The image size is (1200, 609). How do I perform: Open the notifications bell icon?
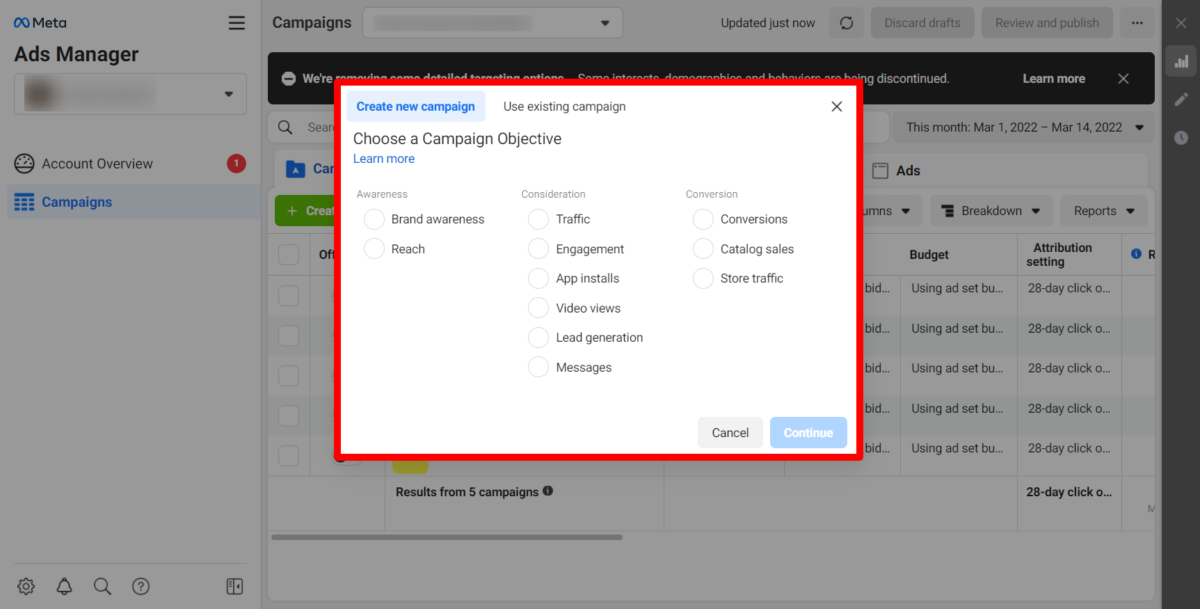click(64, 586)
